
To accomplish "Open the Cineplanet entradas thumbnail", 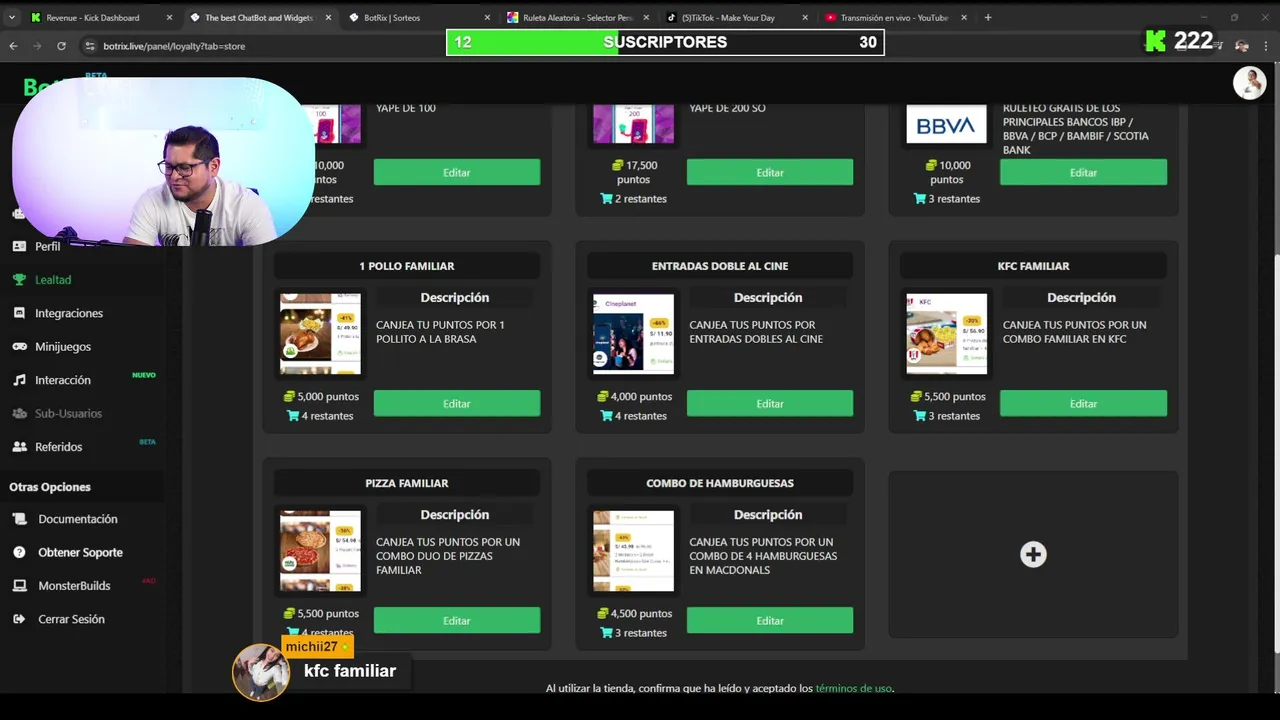I will [x=633, y=334].
